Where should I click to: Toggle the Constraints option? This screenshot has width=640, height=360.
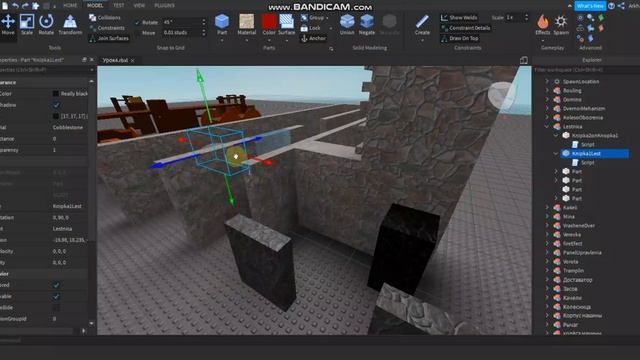[107, 28]
